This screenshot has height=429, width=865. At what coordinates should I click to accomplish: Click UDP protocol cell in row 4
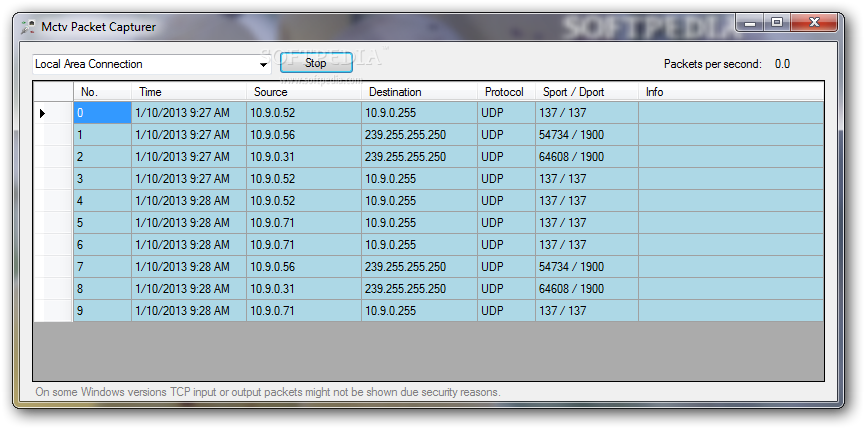point(506,201)
